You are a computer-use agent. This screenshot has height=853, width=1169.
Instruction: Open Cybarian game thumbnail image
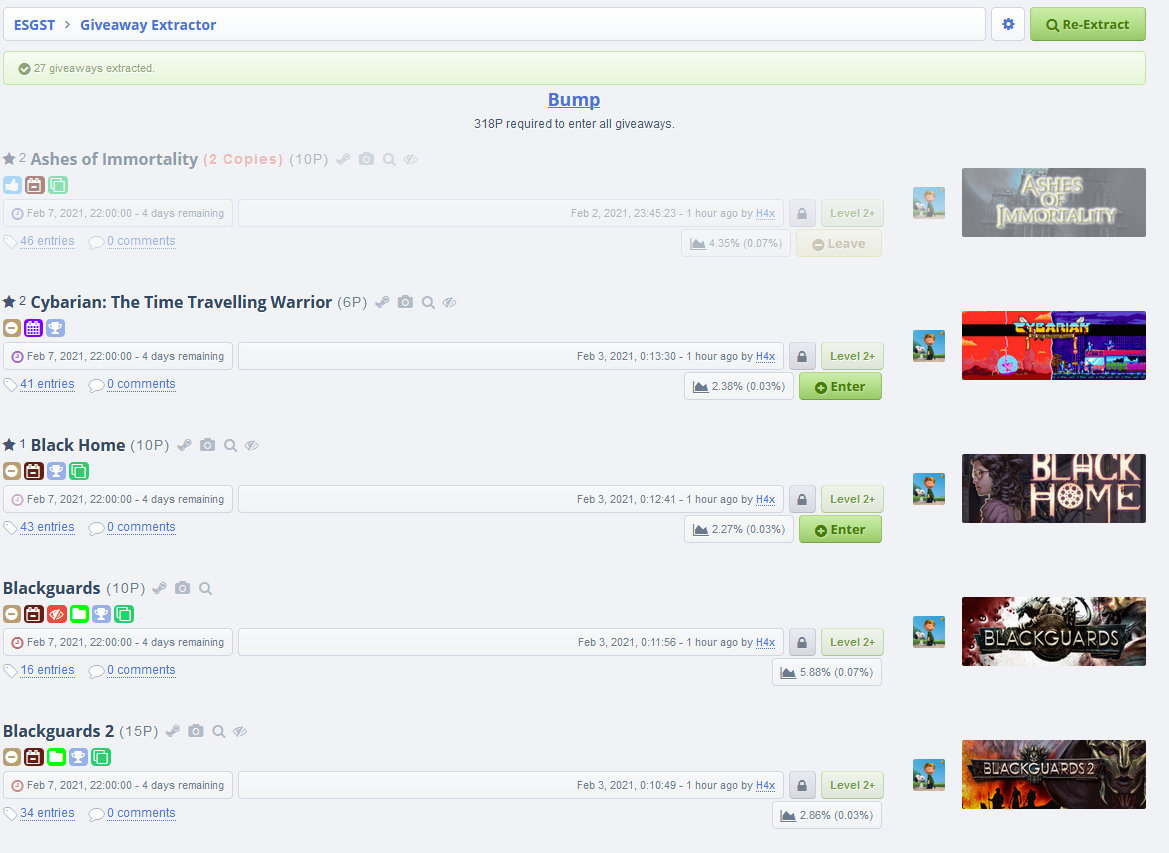click(x=1053, y=346)
